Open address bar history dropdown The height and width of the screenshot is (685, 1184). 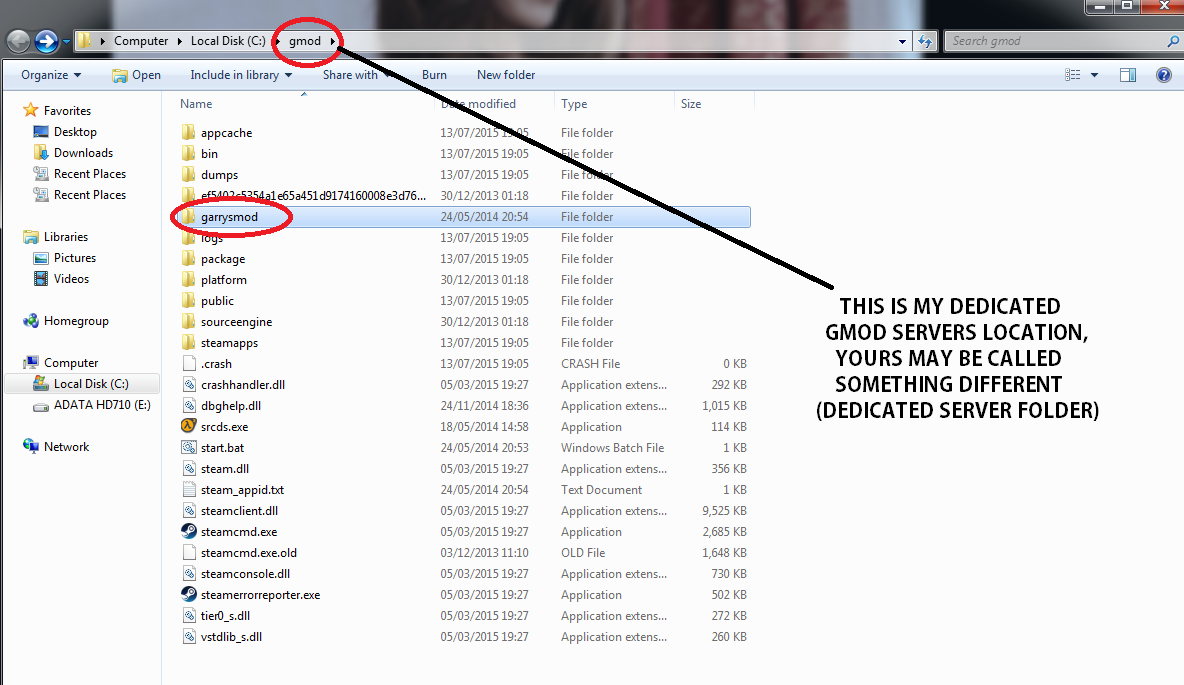point(902,42)
